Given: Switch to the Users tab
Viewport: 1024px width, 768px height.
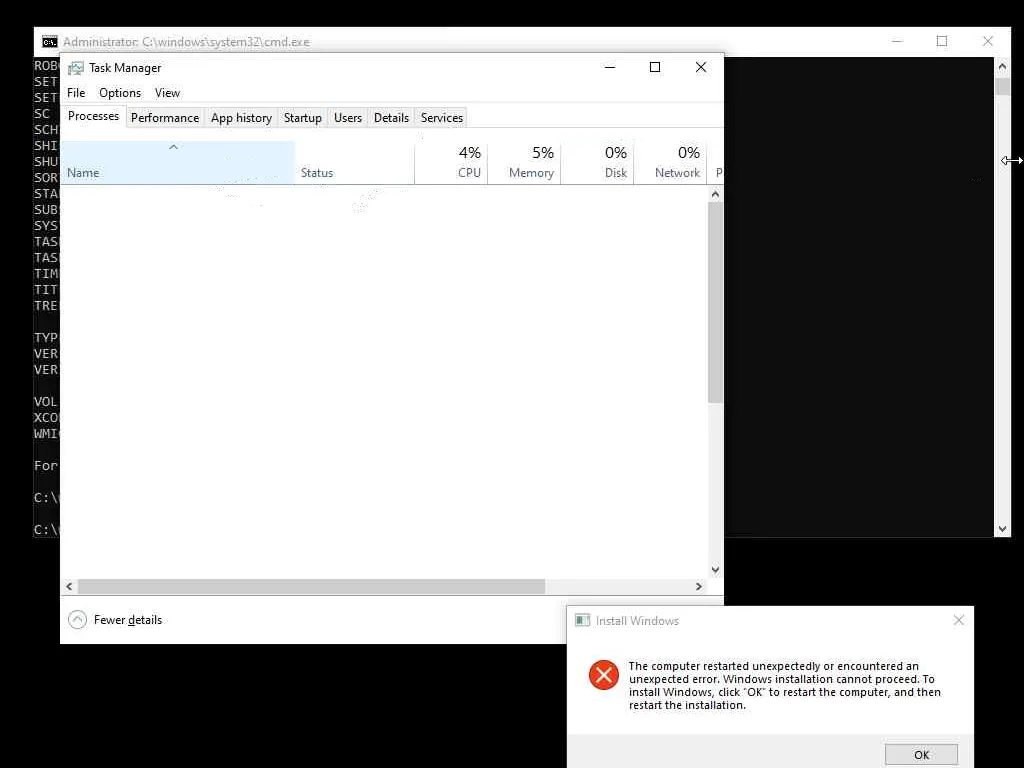Looking at the screenshot, I should point(347,118).
